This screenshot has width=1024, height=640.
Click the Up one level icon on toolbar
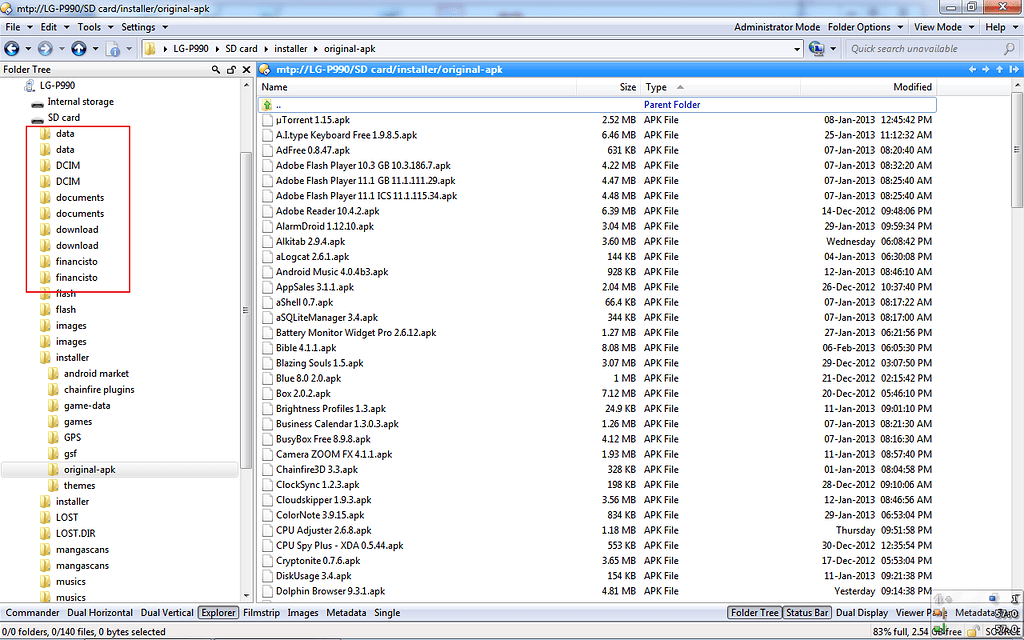78,49
